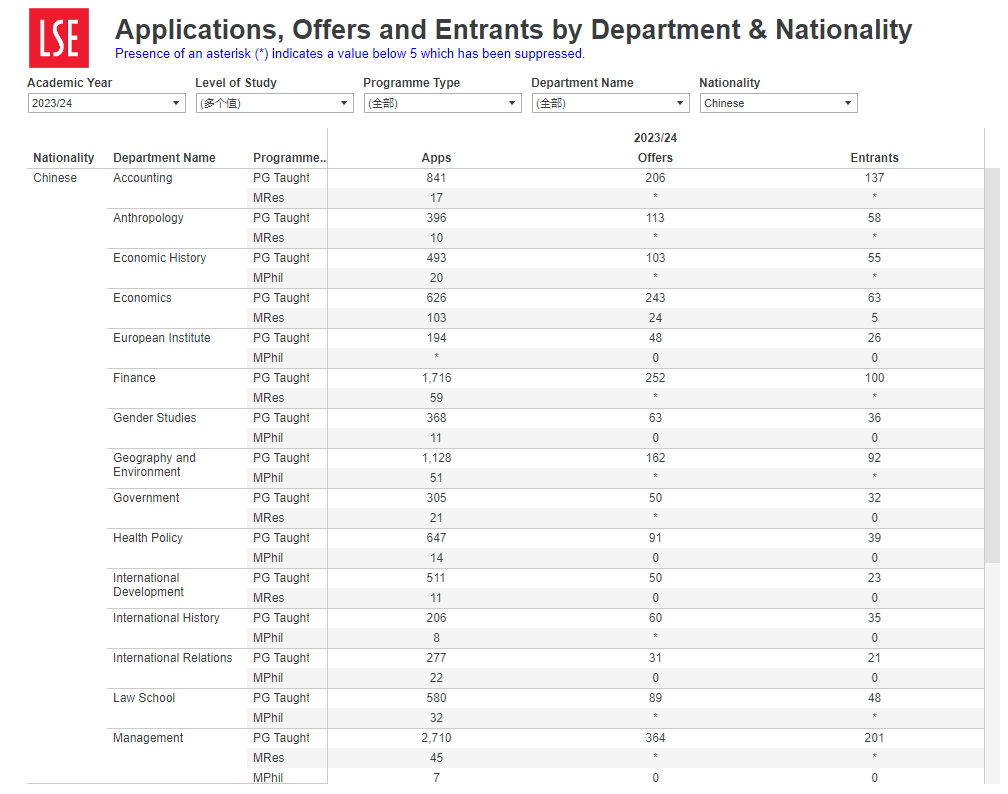Screen dimensions: 1008x794
Task: Select the International Relations row
Action: (x=172, y=658)
